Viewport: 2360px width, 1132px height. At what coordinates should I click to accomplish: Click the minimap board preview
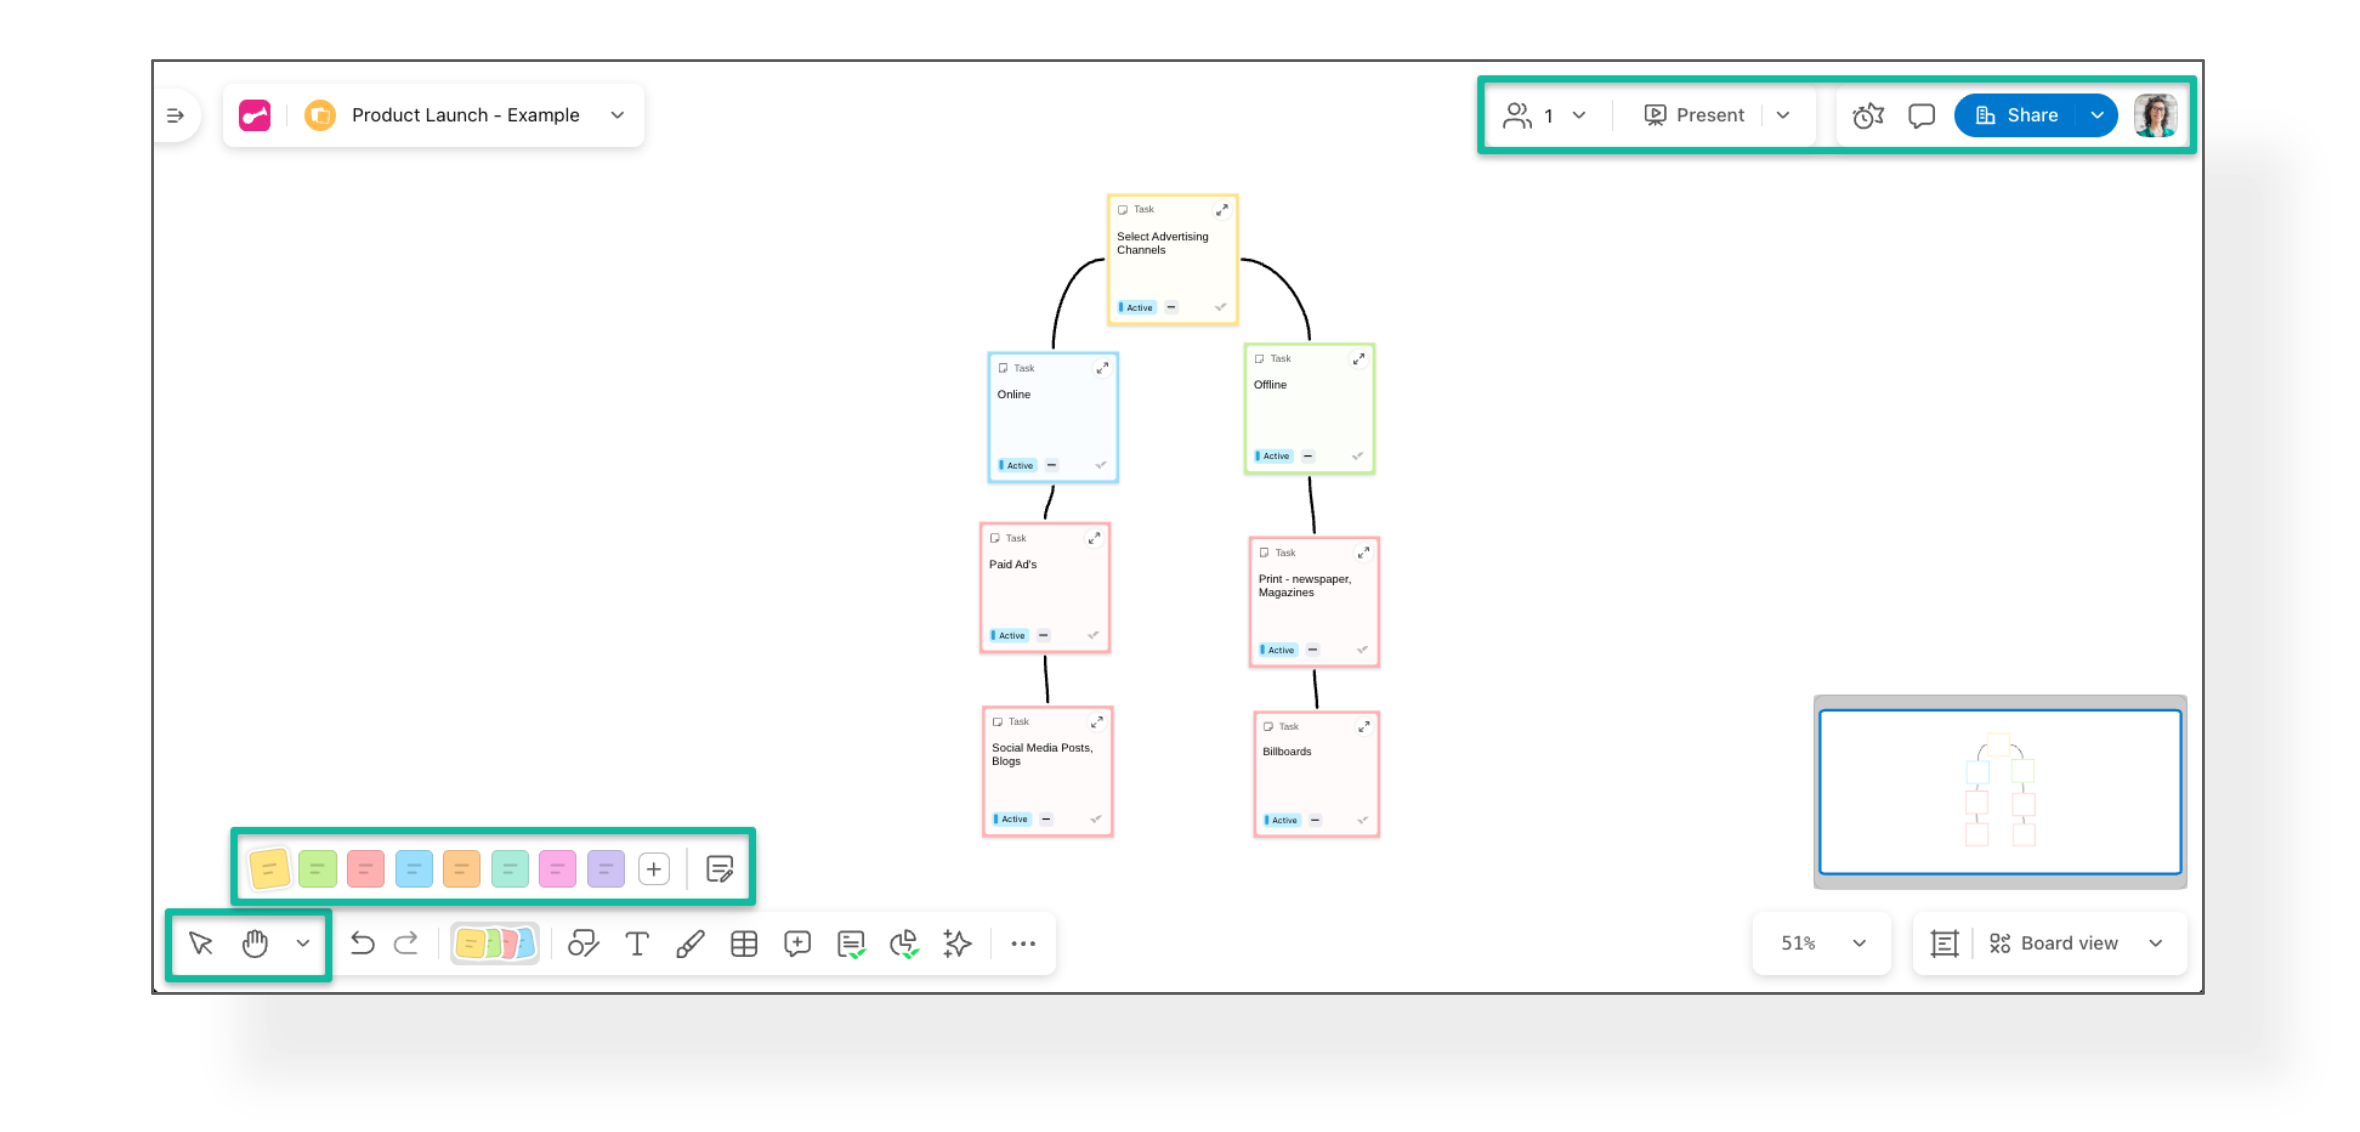coord(2000,791)
